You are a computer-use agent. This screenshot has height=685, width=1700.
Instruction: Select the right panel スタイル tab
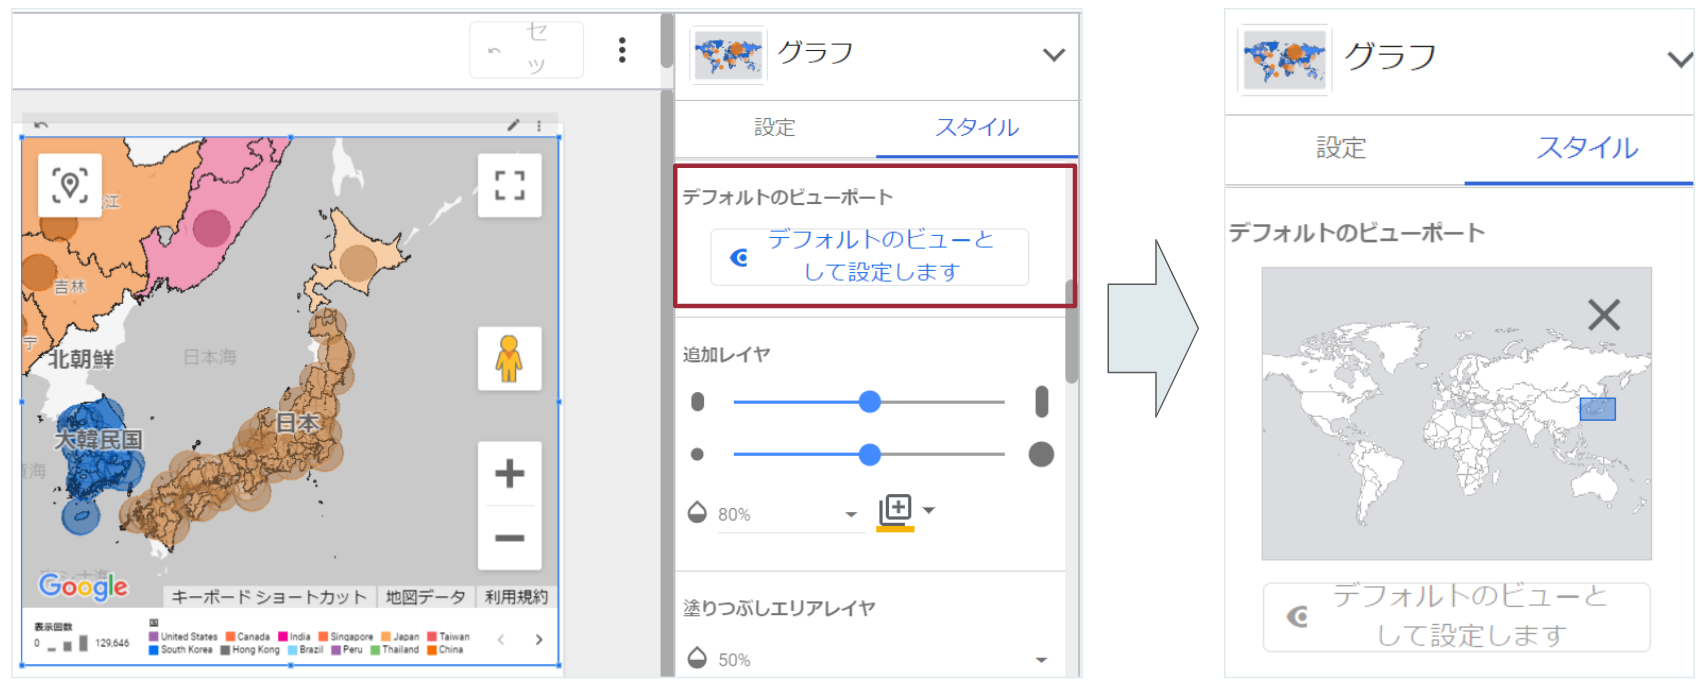click(x=1587, y=149)
